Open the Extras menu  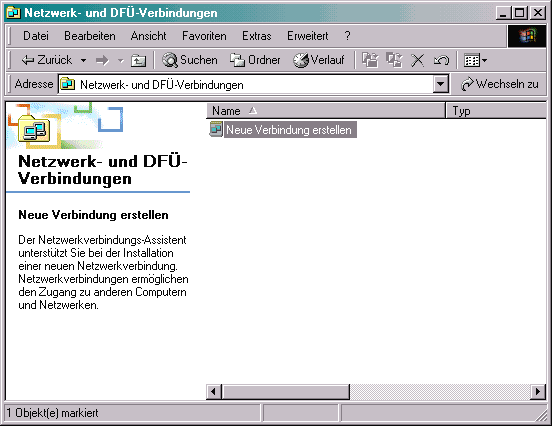pyautogui.click(x=257, y=36)
